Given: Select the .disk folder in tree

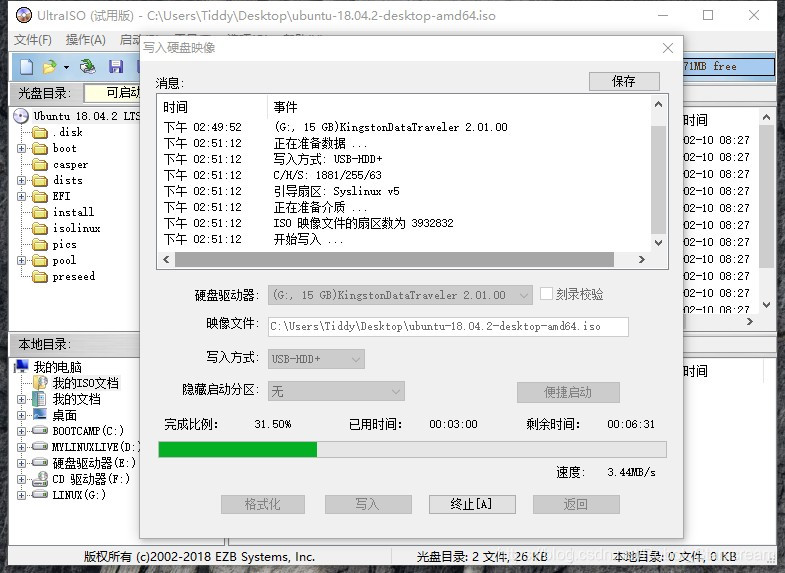Looking at the screenshot, I should point(67,133).
